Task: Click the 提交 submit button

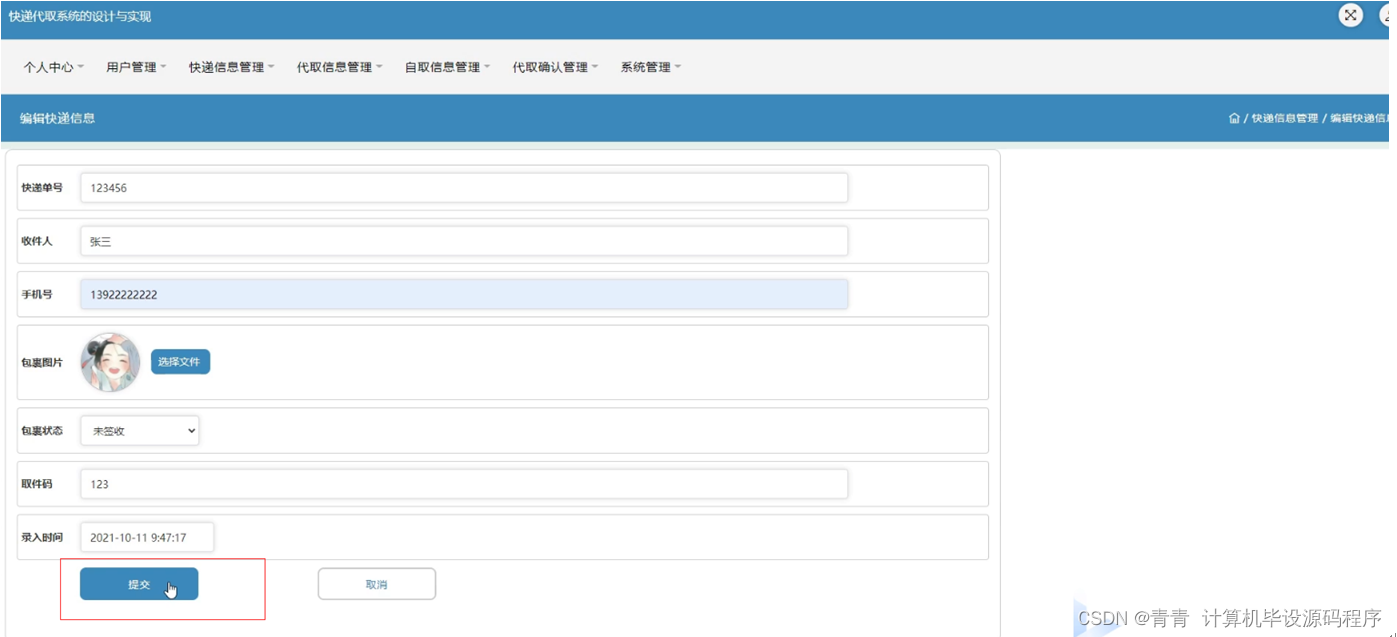Action: tap(137, 583)
